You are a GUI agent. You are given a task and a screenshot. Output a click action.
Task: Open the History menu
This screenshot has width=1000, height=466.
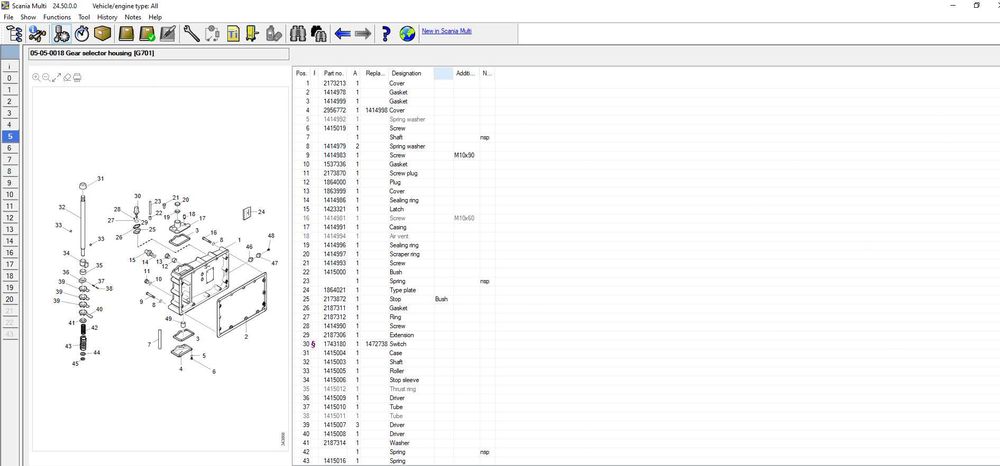click(x=107, y=17)
